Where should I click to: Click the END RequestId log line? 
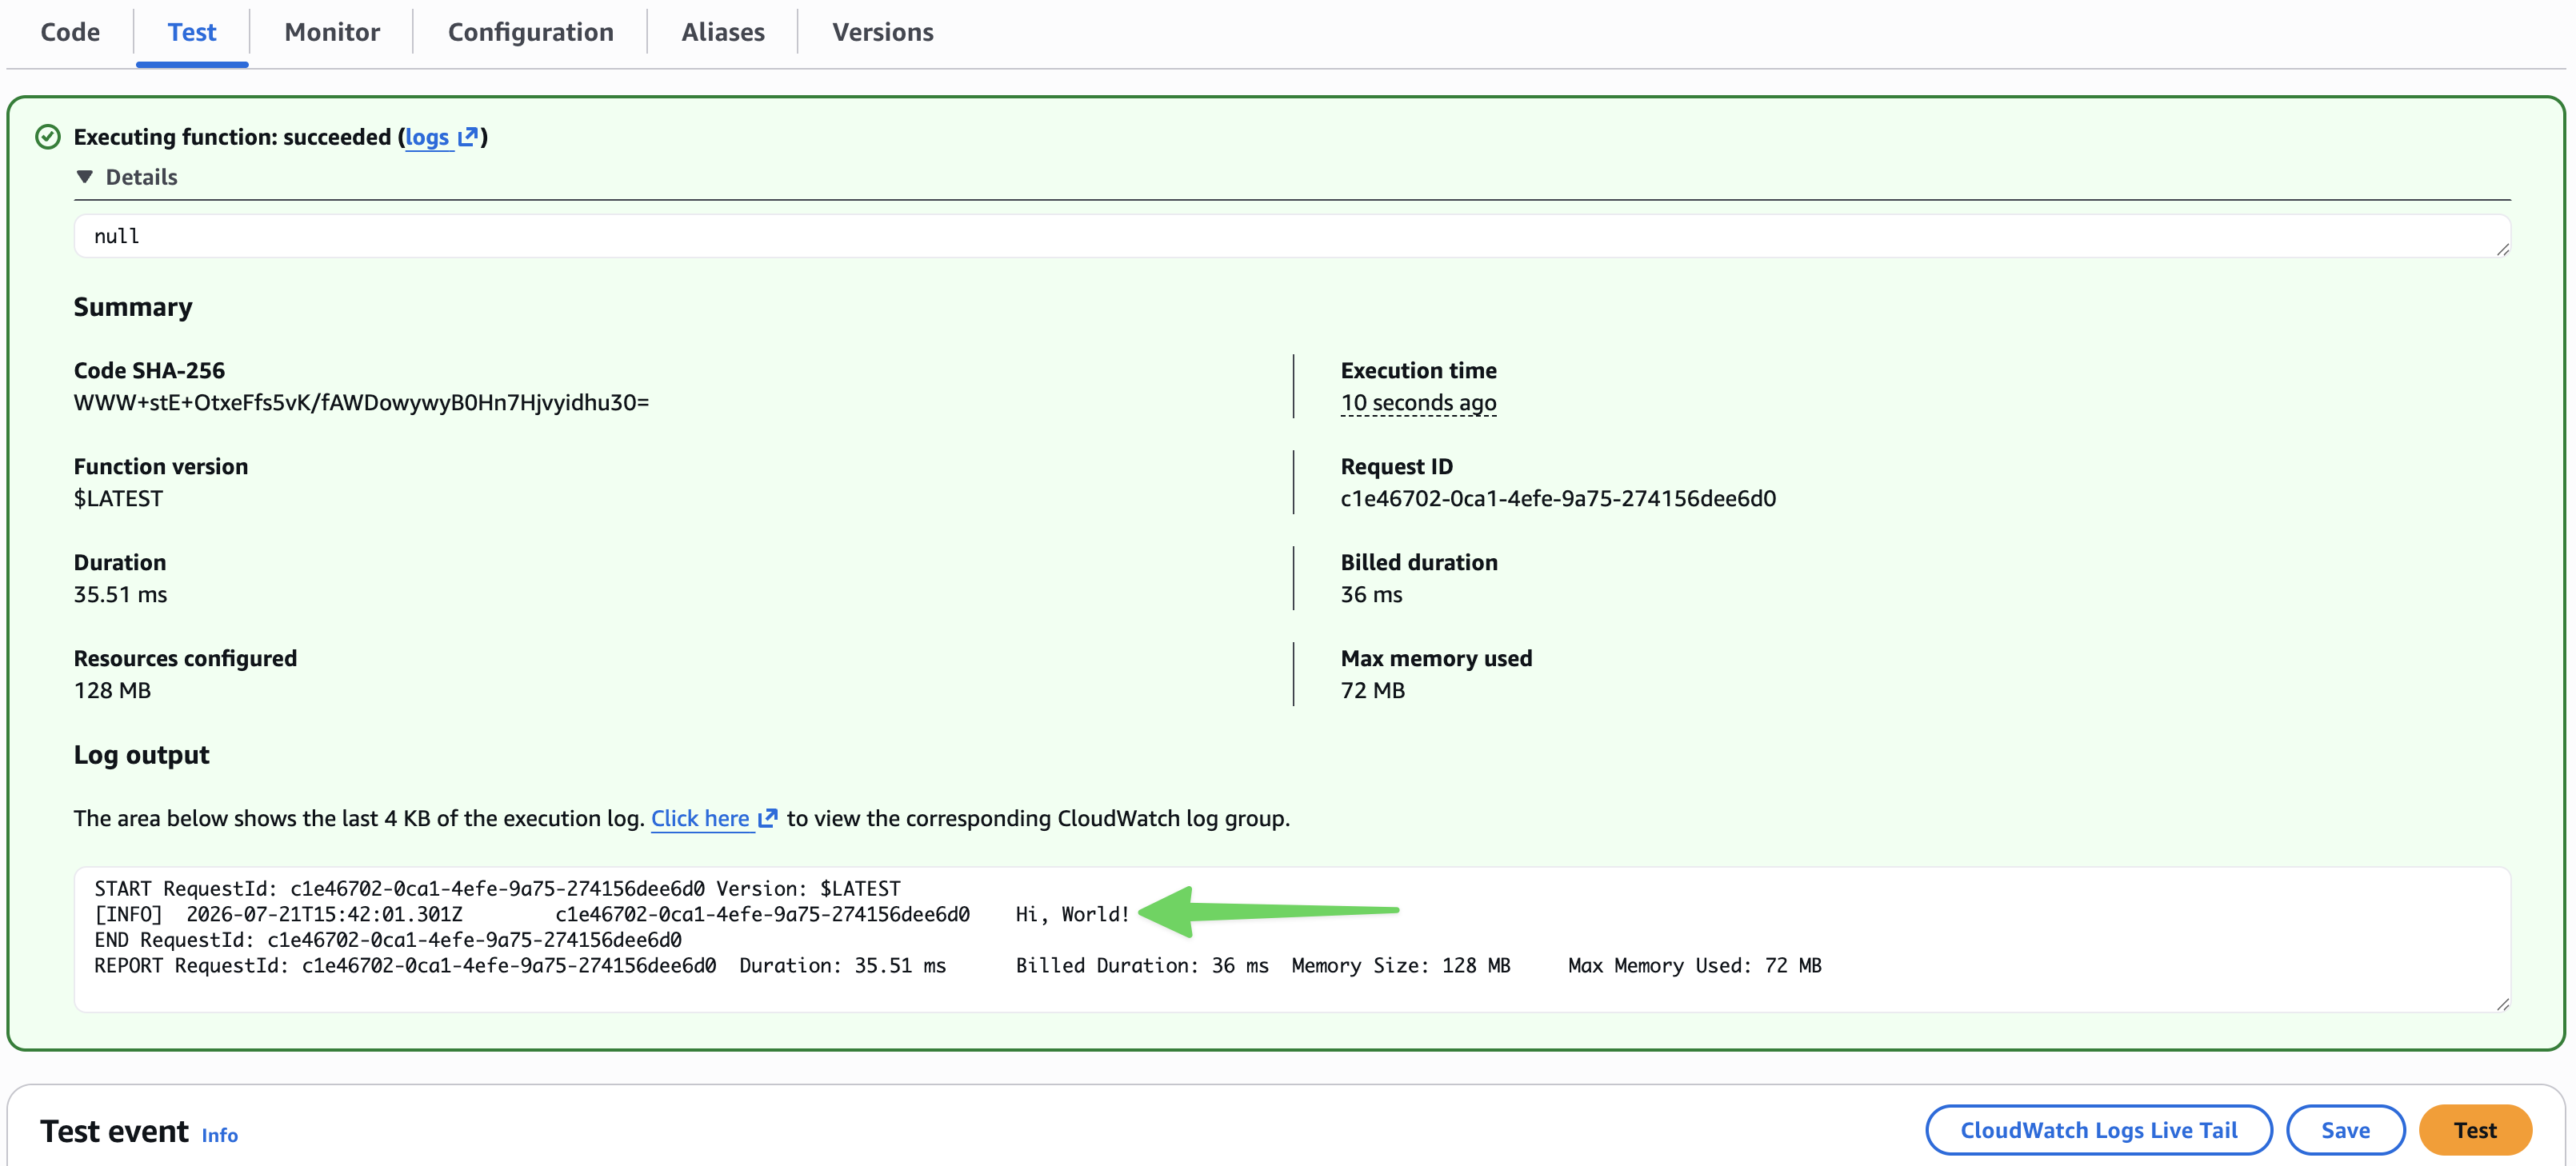[388, 940]
